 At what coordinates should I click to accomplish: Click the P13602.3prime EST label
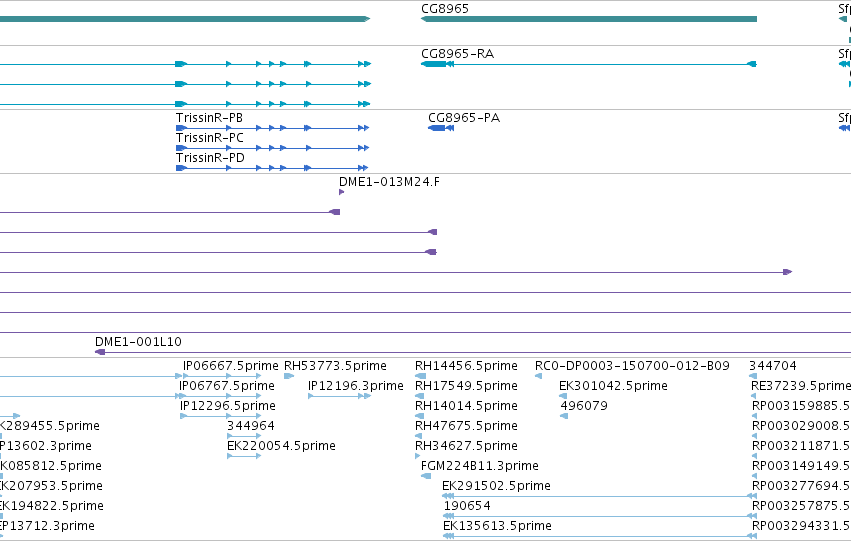coord(46,446)
